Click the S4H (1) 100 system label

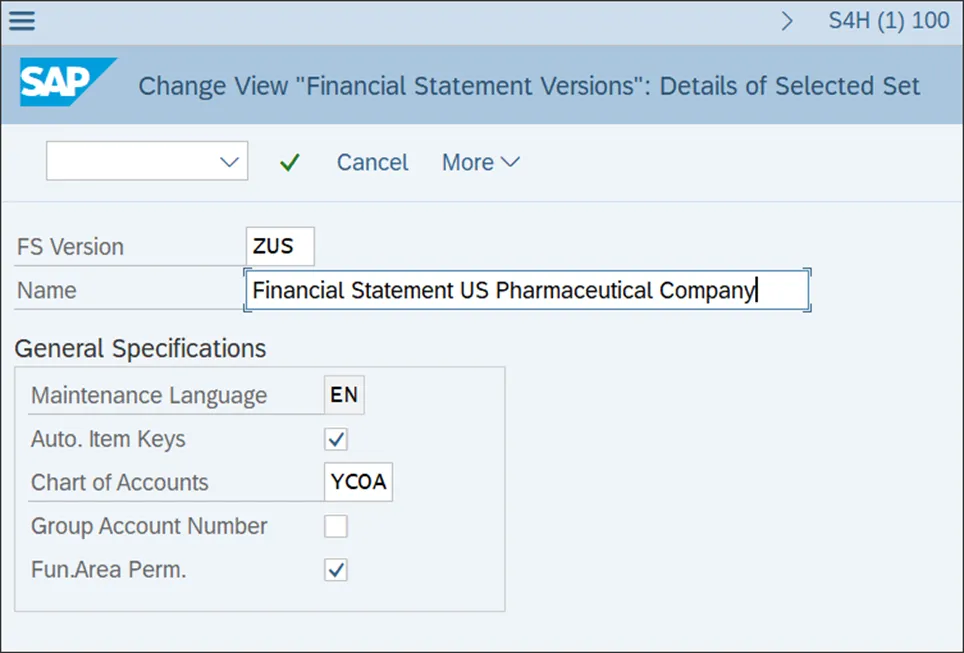[888, 21]
